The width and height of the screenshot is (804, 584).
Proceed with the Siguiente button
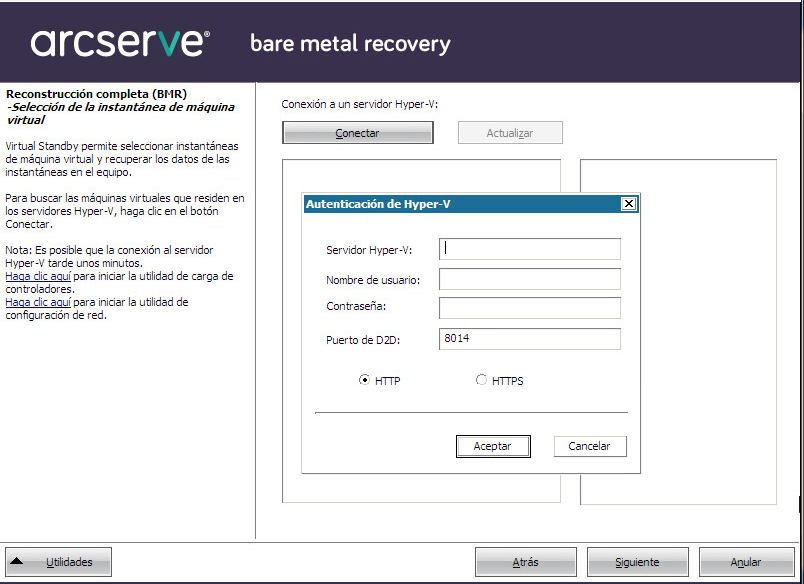(637, 562)
